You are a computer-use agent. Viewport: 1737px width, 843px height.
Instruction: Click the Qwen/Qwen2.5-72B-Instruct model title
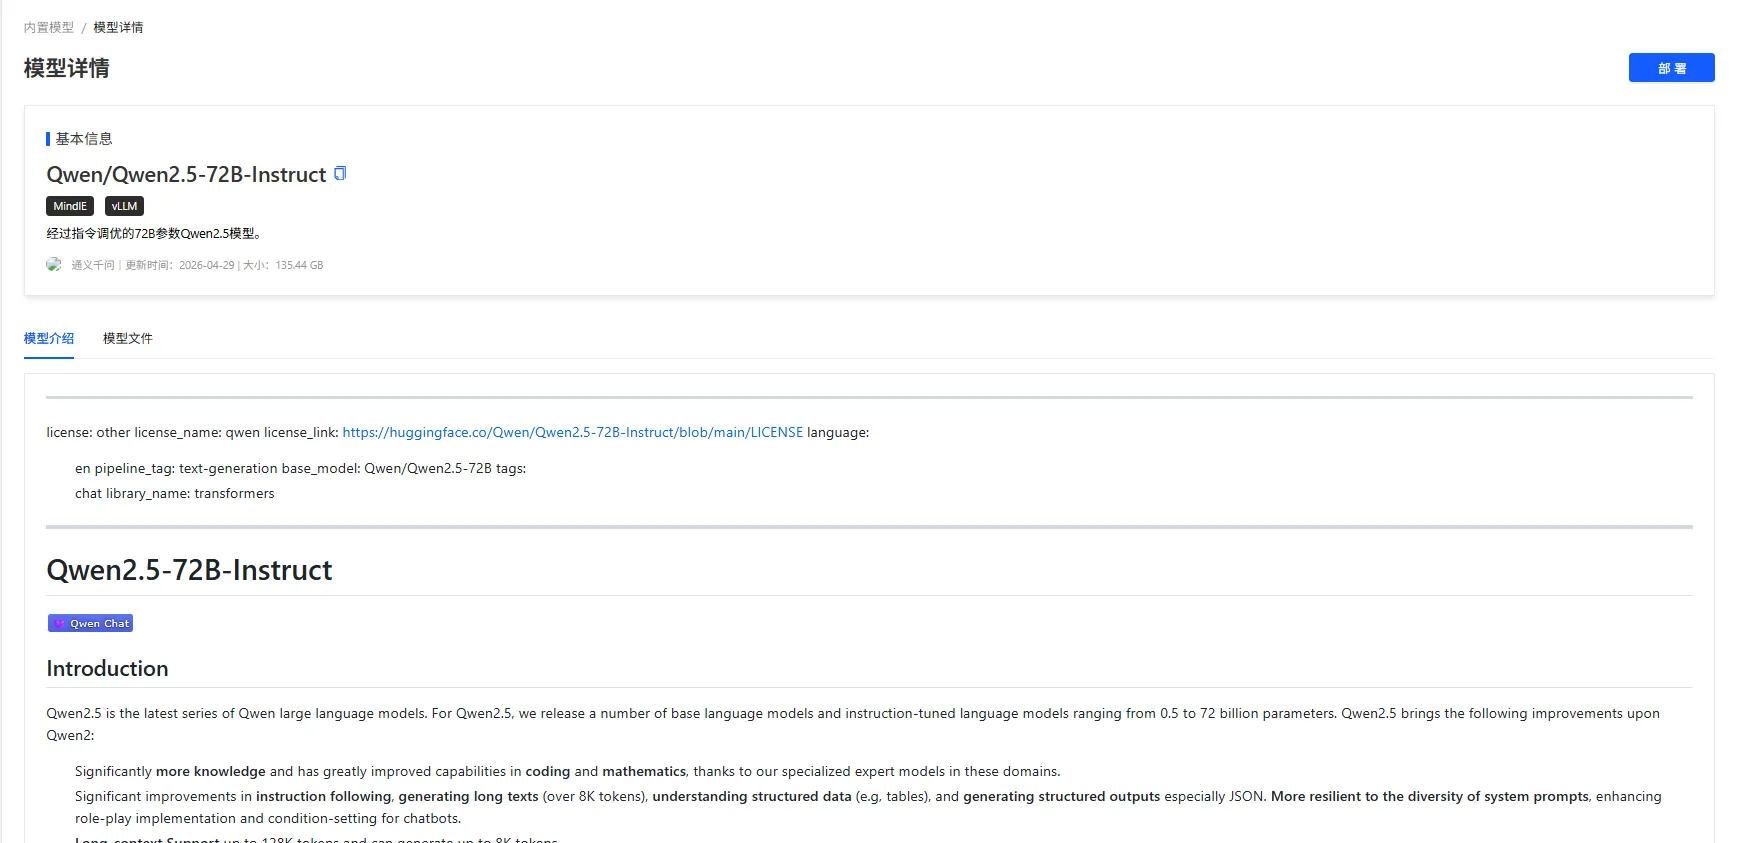(x=186, y=174)
